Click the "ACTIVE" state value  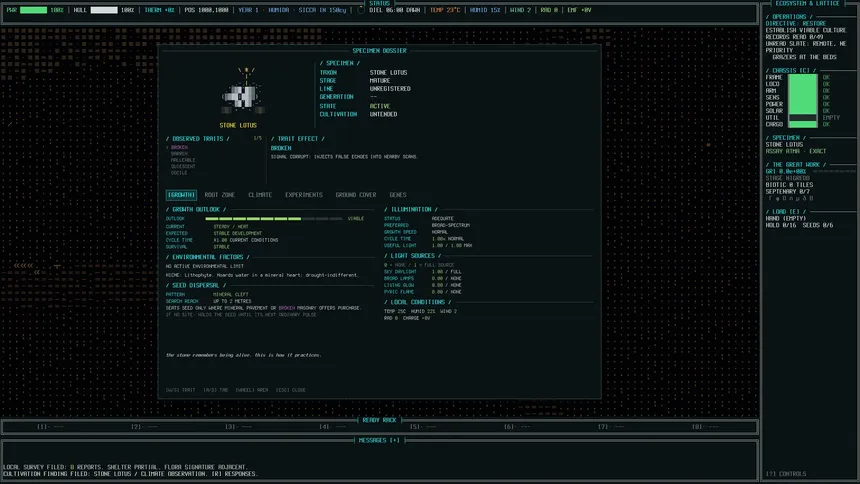coord(380,106)
